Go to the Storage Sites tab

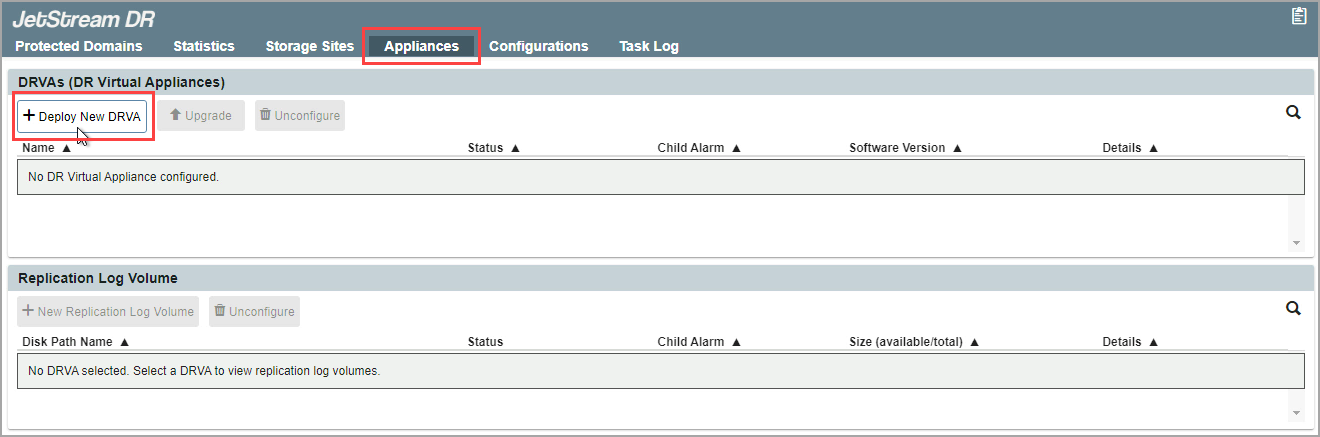point(310,46)
